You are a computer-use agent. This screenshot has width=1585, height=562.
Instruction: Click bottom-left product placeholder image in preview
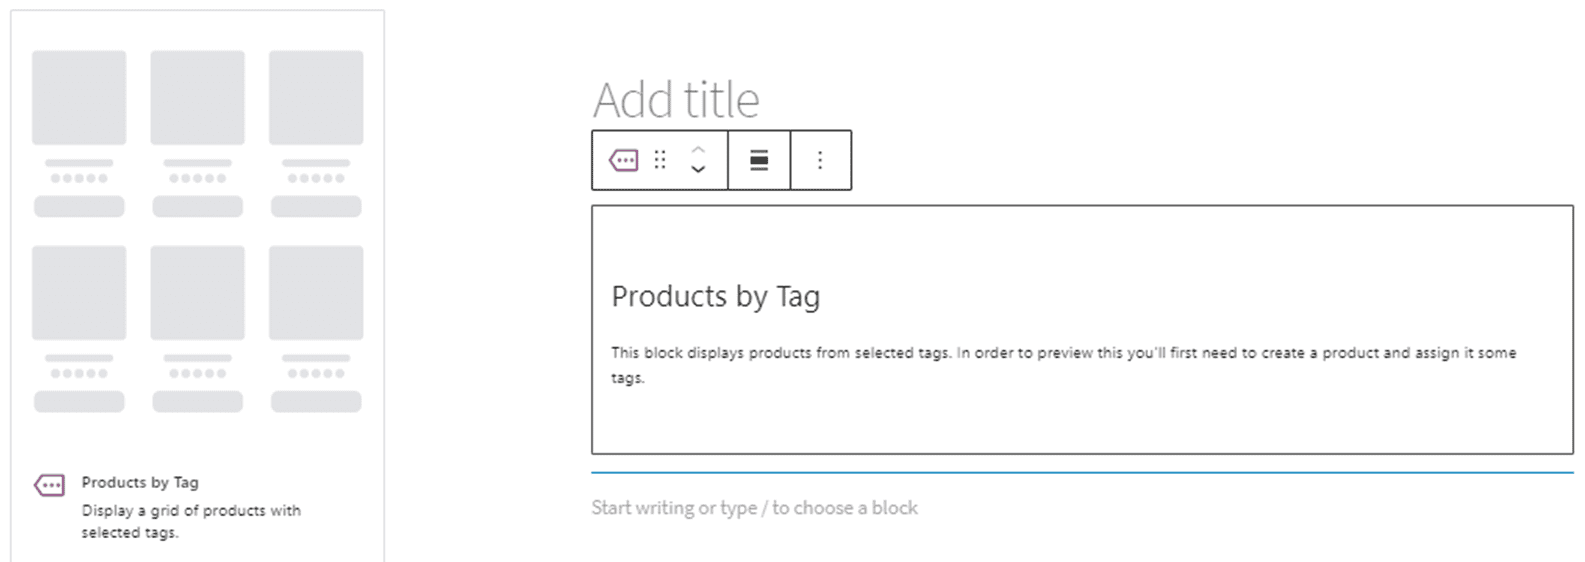79,293
